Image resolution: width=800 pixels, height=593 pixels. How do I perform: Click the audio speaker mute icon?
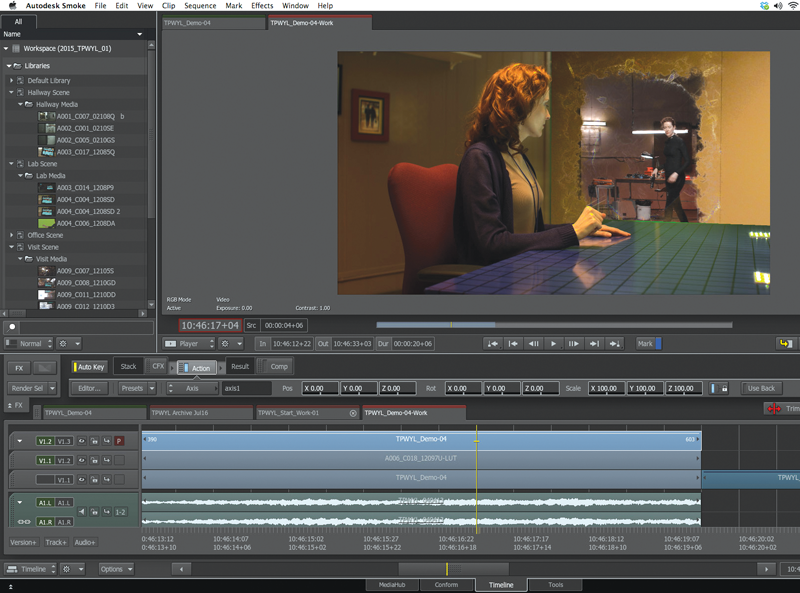click(82, 512)
